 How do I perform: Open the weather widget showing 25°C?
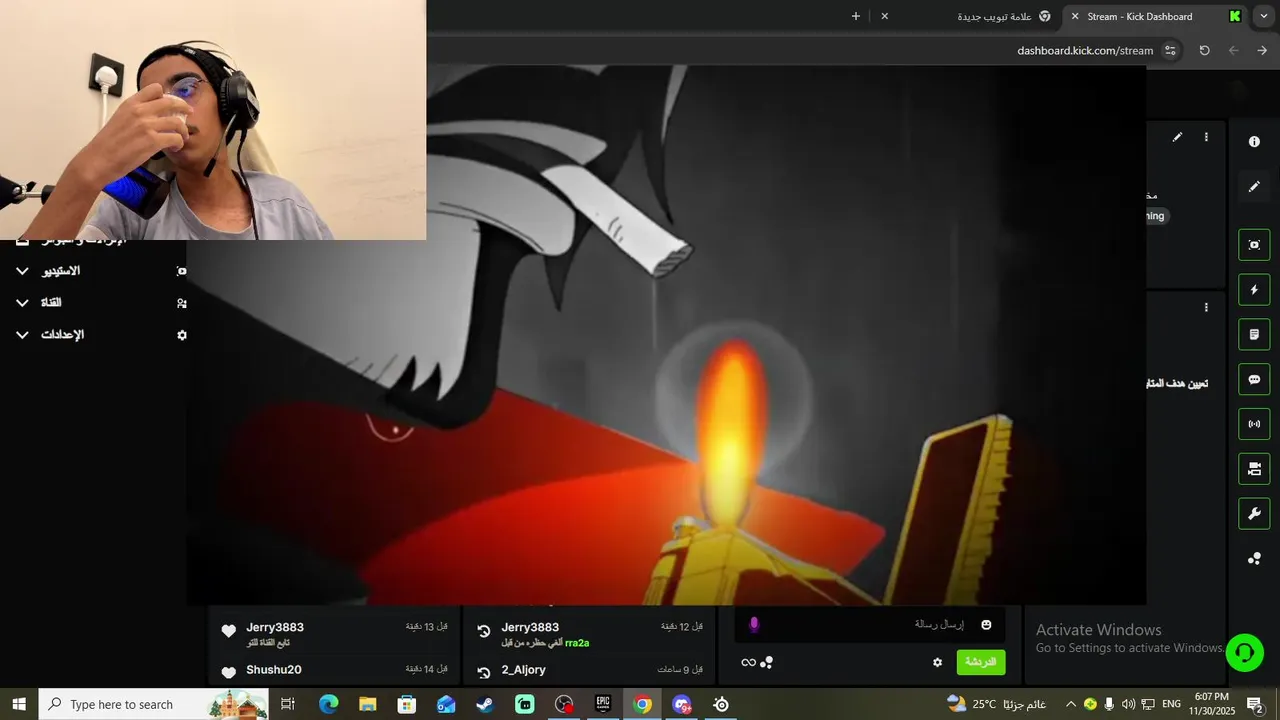click(995, 704)
